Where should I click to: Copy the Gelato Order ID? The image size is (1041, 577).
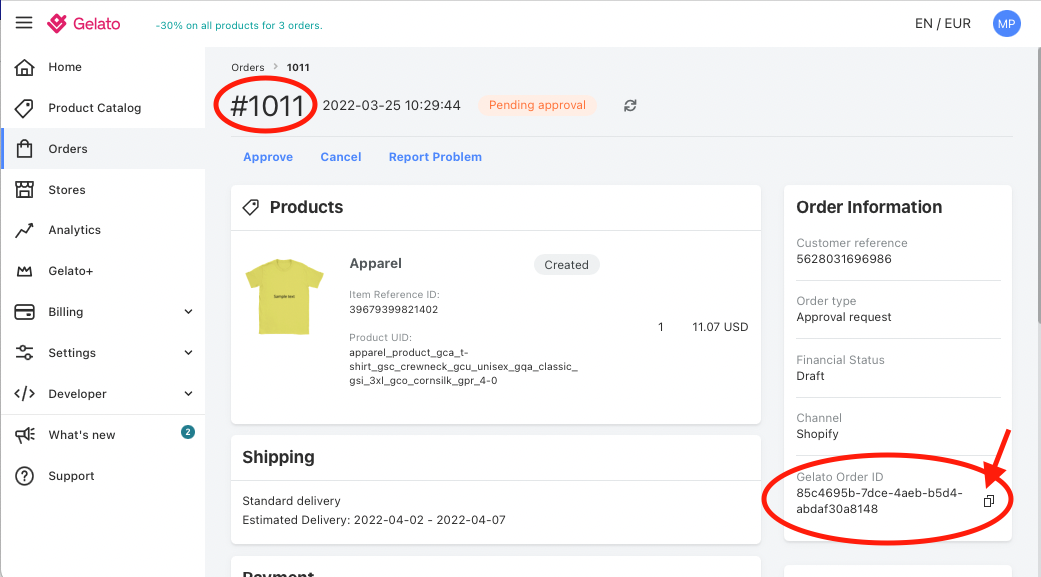tap(989, 501)
